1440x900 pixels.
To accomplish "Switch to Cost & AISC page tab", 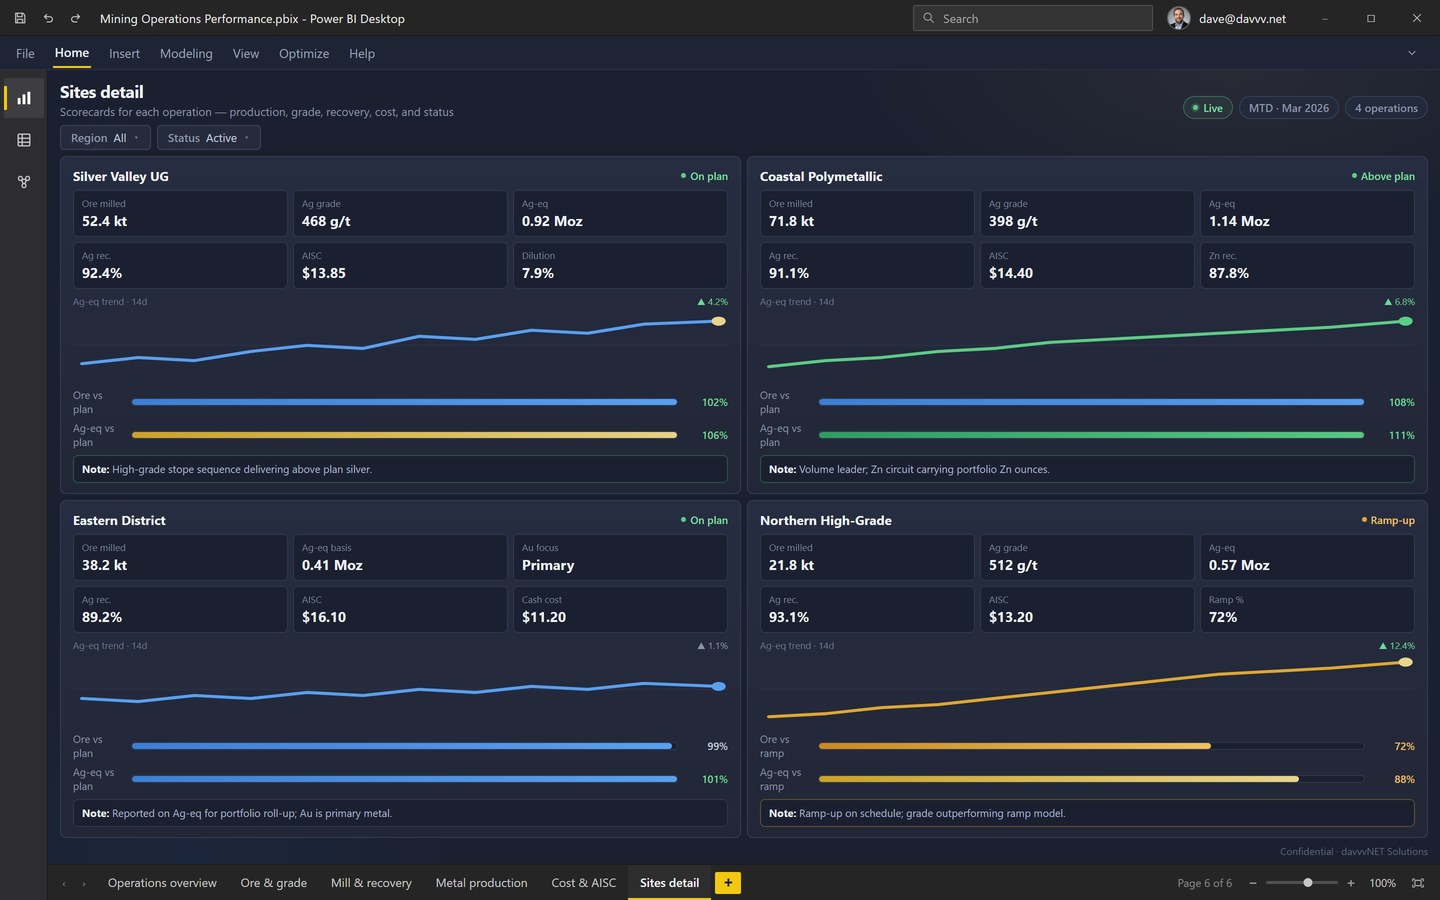I will pos(584,883).
